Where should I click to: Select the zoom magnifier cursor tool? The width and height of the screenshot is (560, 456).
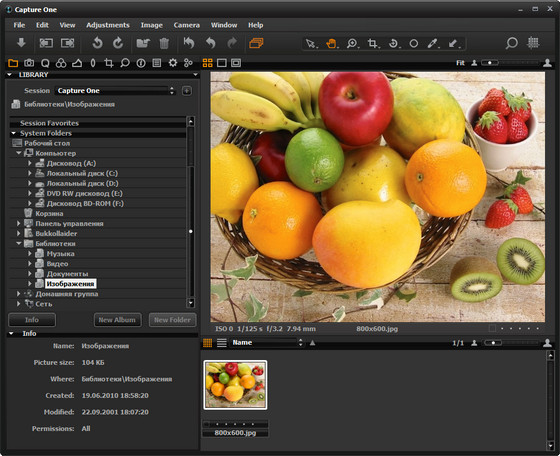(352, 44)
